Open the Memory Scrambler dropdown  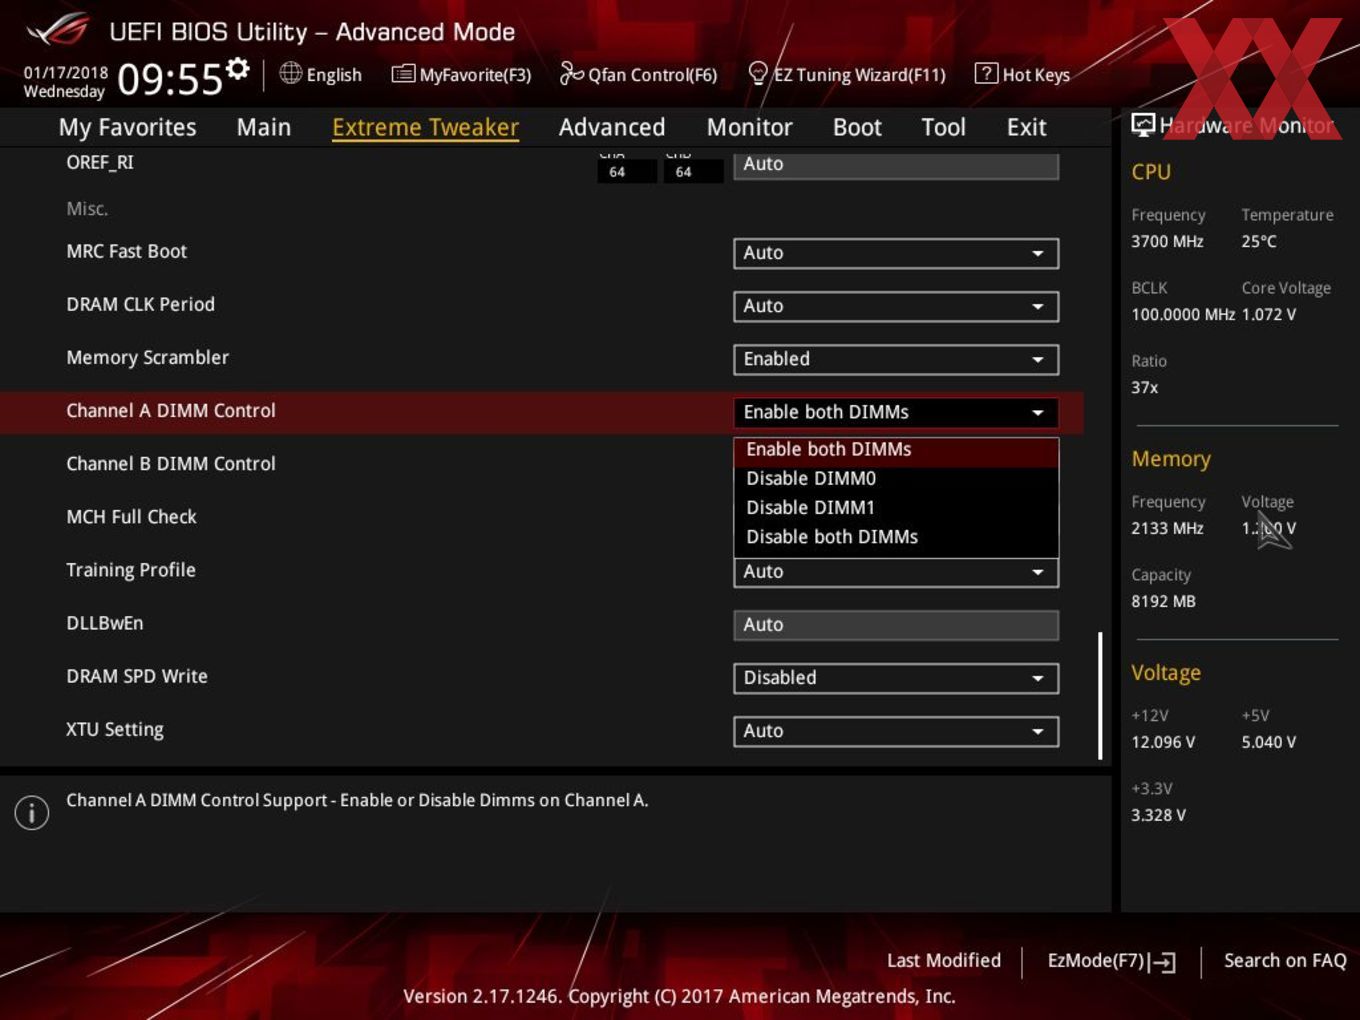[896, 359]
